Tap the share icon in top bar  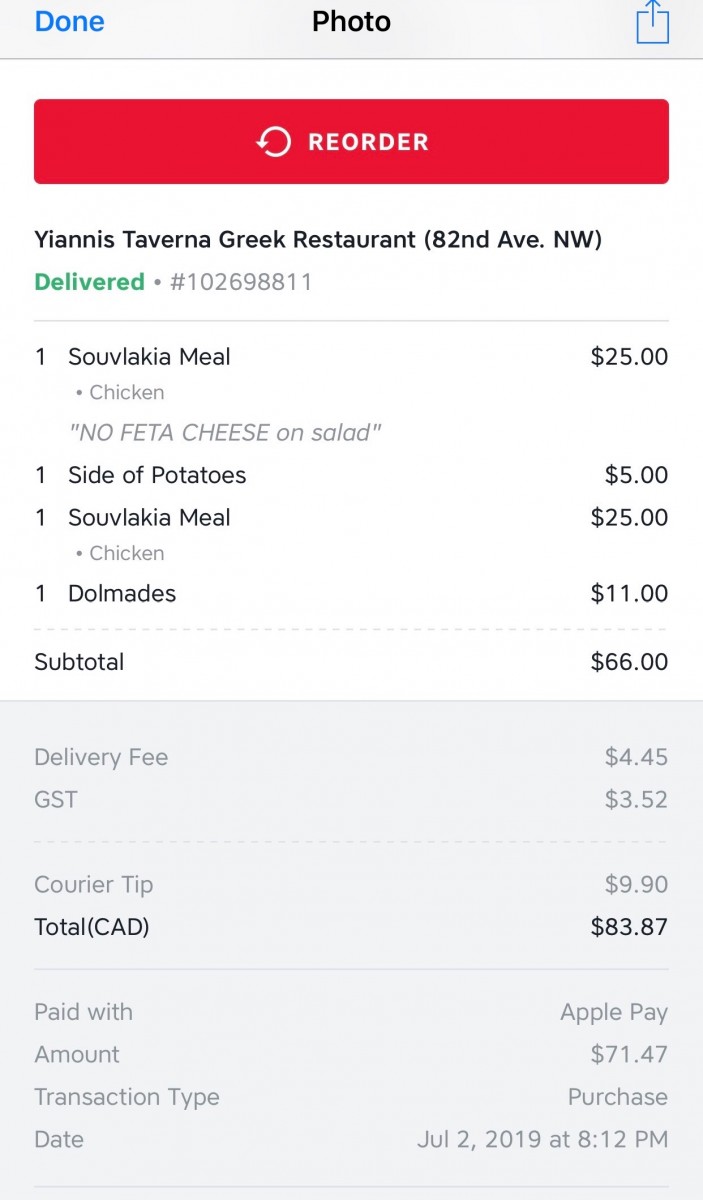pyautogui.click(x=652, y=22)
